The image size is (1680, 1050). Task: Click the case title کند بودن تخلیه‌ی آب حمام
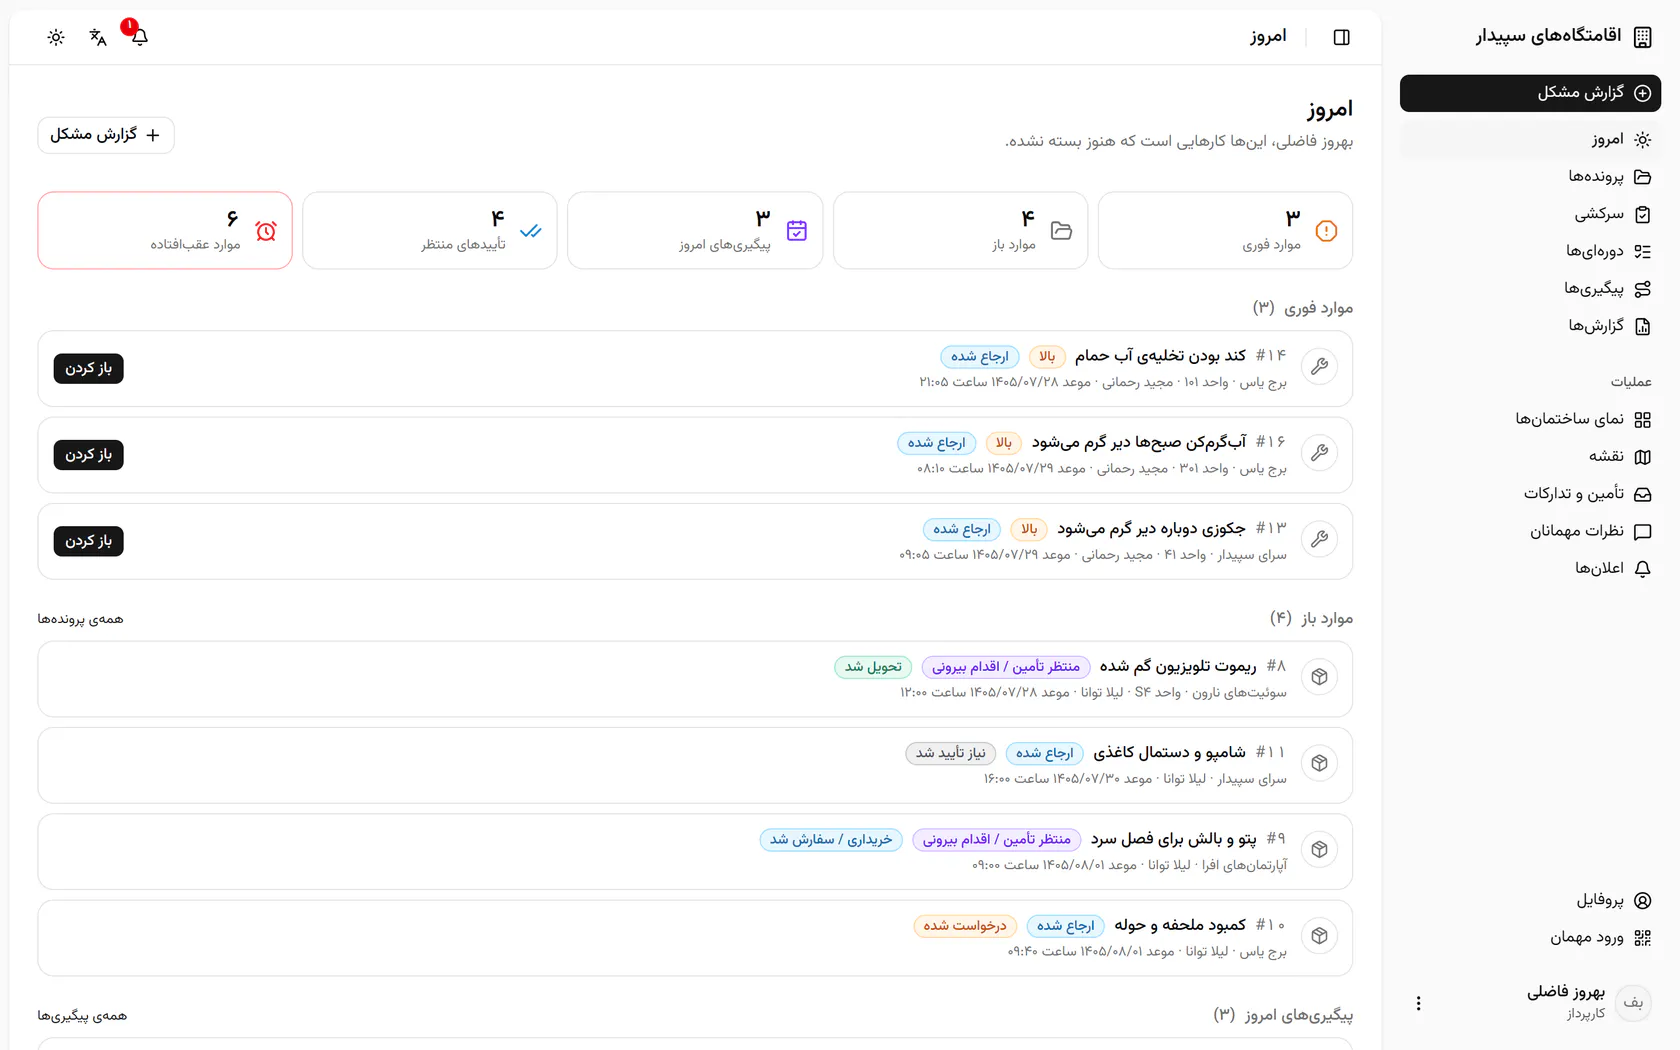tap(1160, 356)
